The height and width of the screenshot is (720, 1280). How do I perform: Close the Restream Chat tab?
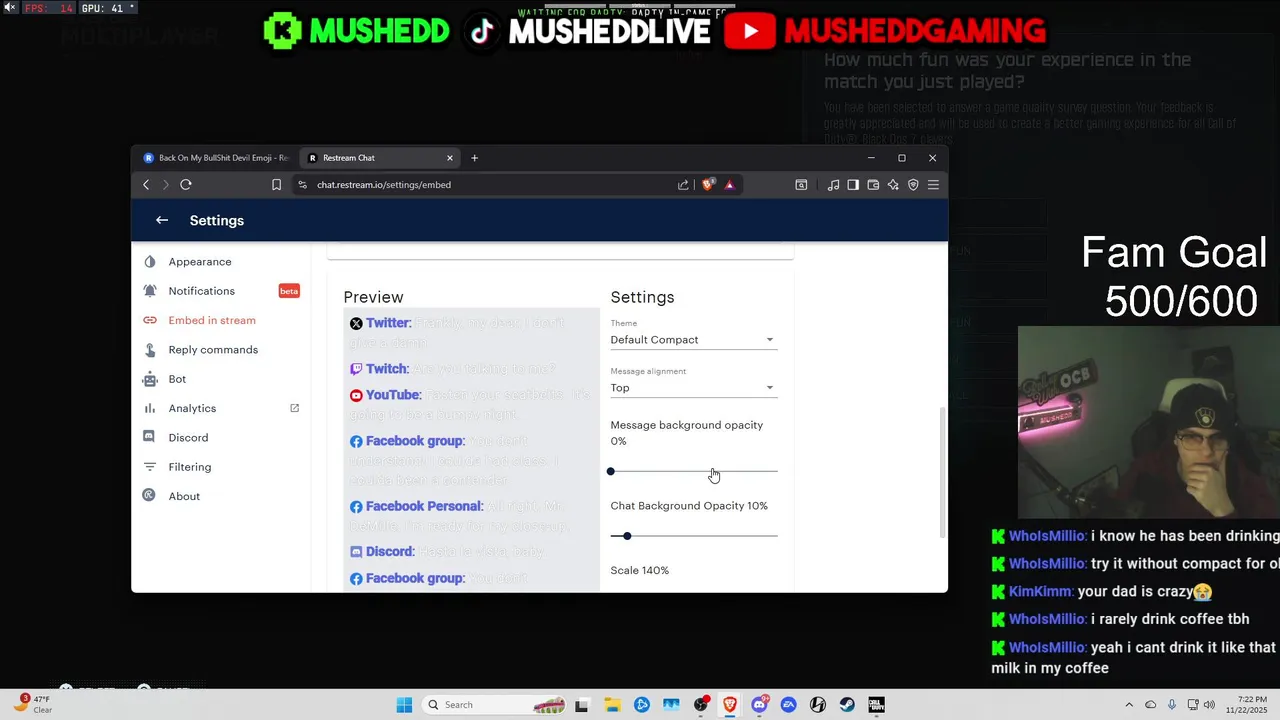click(x=450, y=158)
